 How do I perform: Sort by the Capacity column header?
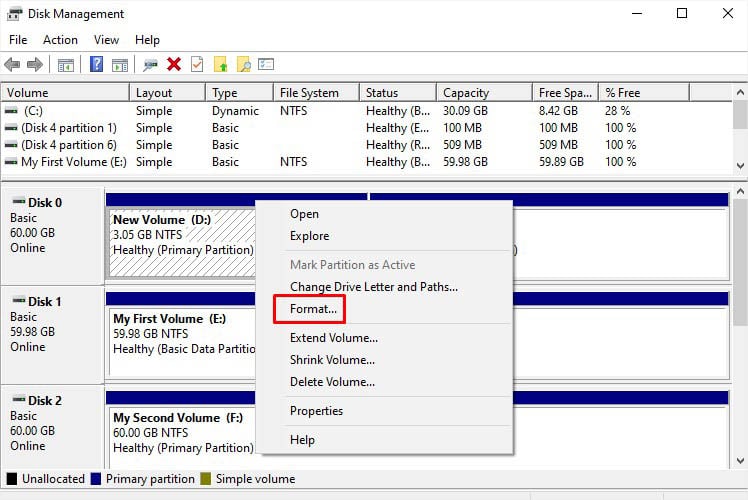pyautogui.click(x=466, y=93)
